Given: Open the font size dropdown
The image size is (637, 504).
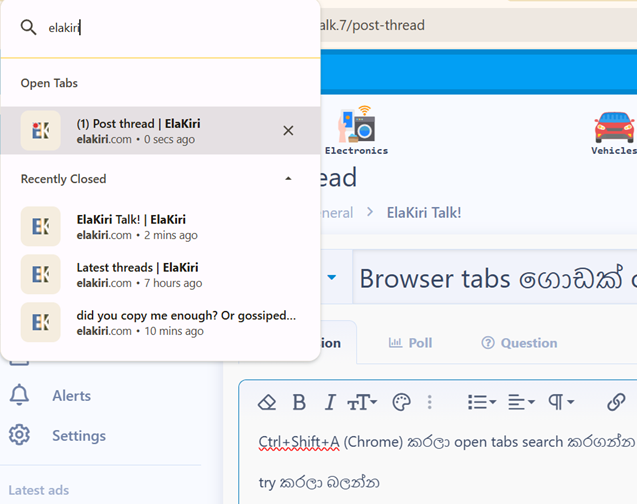Looking at the screenshot, I should click(x=362, y=402).
